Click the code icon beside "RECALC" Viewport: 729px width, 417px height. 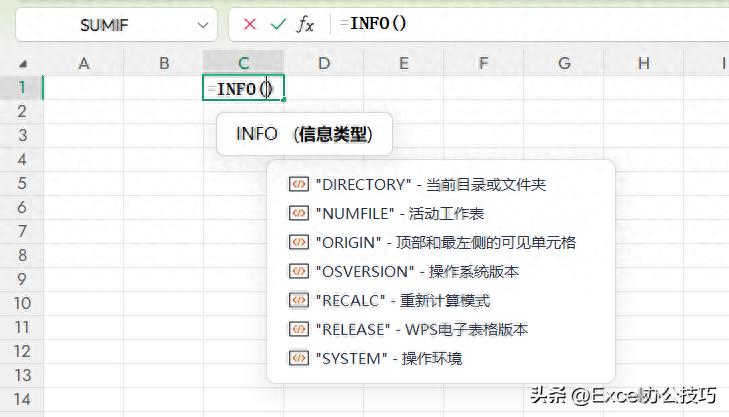pyautogui.click(x=298, y=300)
